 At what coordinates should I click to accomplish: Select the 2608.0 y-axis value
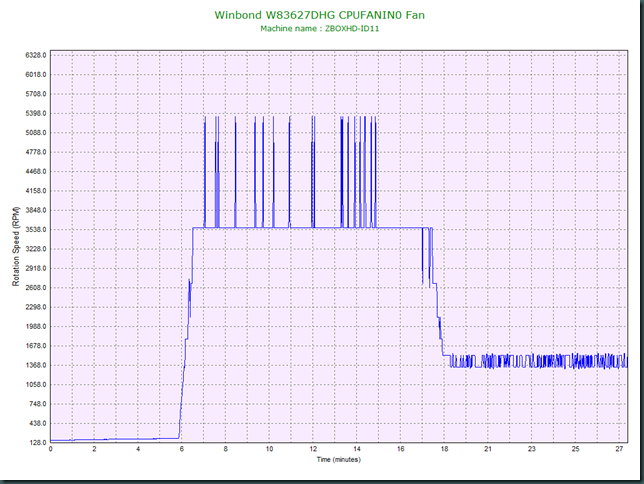[36, 288]
